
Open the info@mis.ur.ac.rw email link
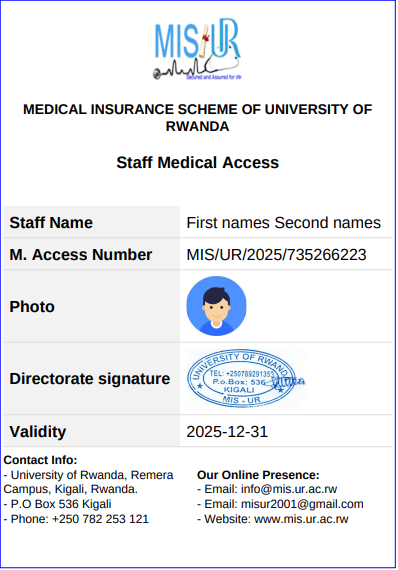point(289,489)
